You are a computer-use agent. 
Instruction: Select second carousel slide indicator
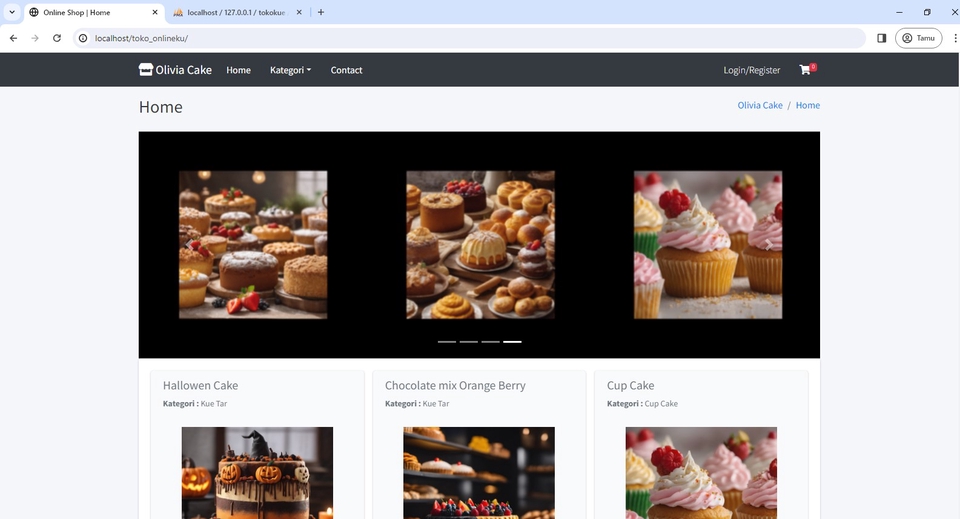pos(468,342)
